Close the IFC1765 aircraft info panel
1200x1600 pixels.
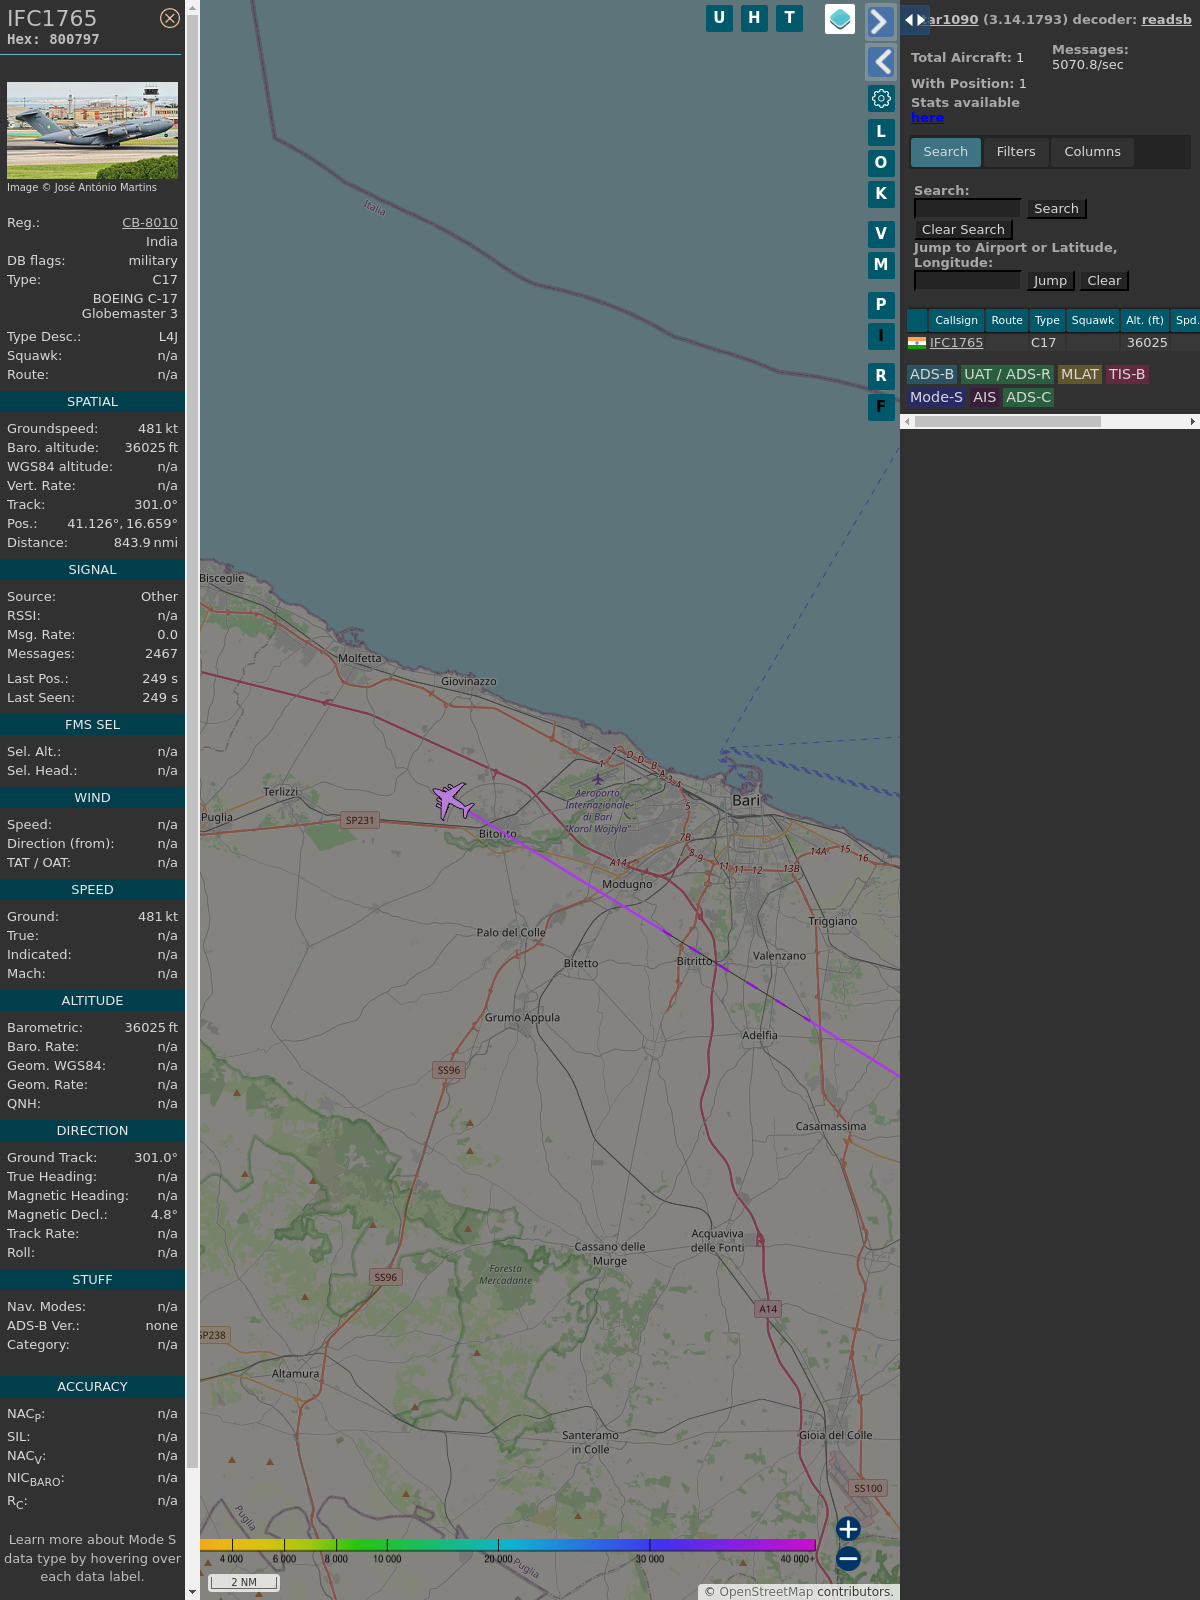[170, 18]
